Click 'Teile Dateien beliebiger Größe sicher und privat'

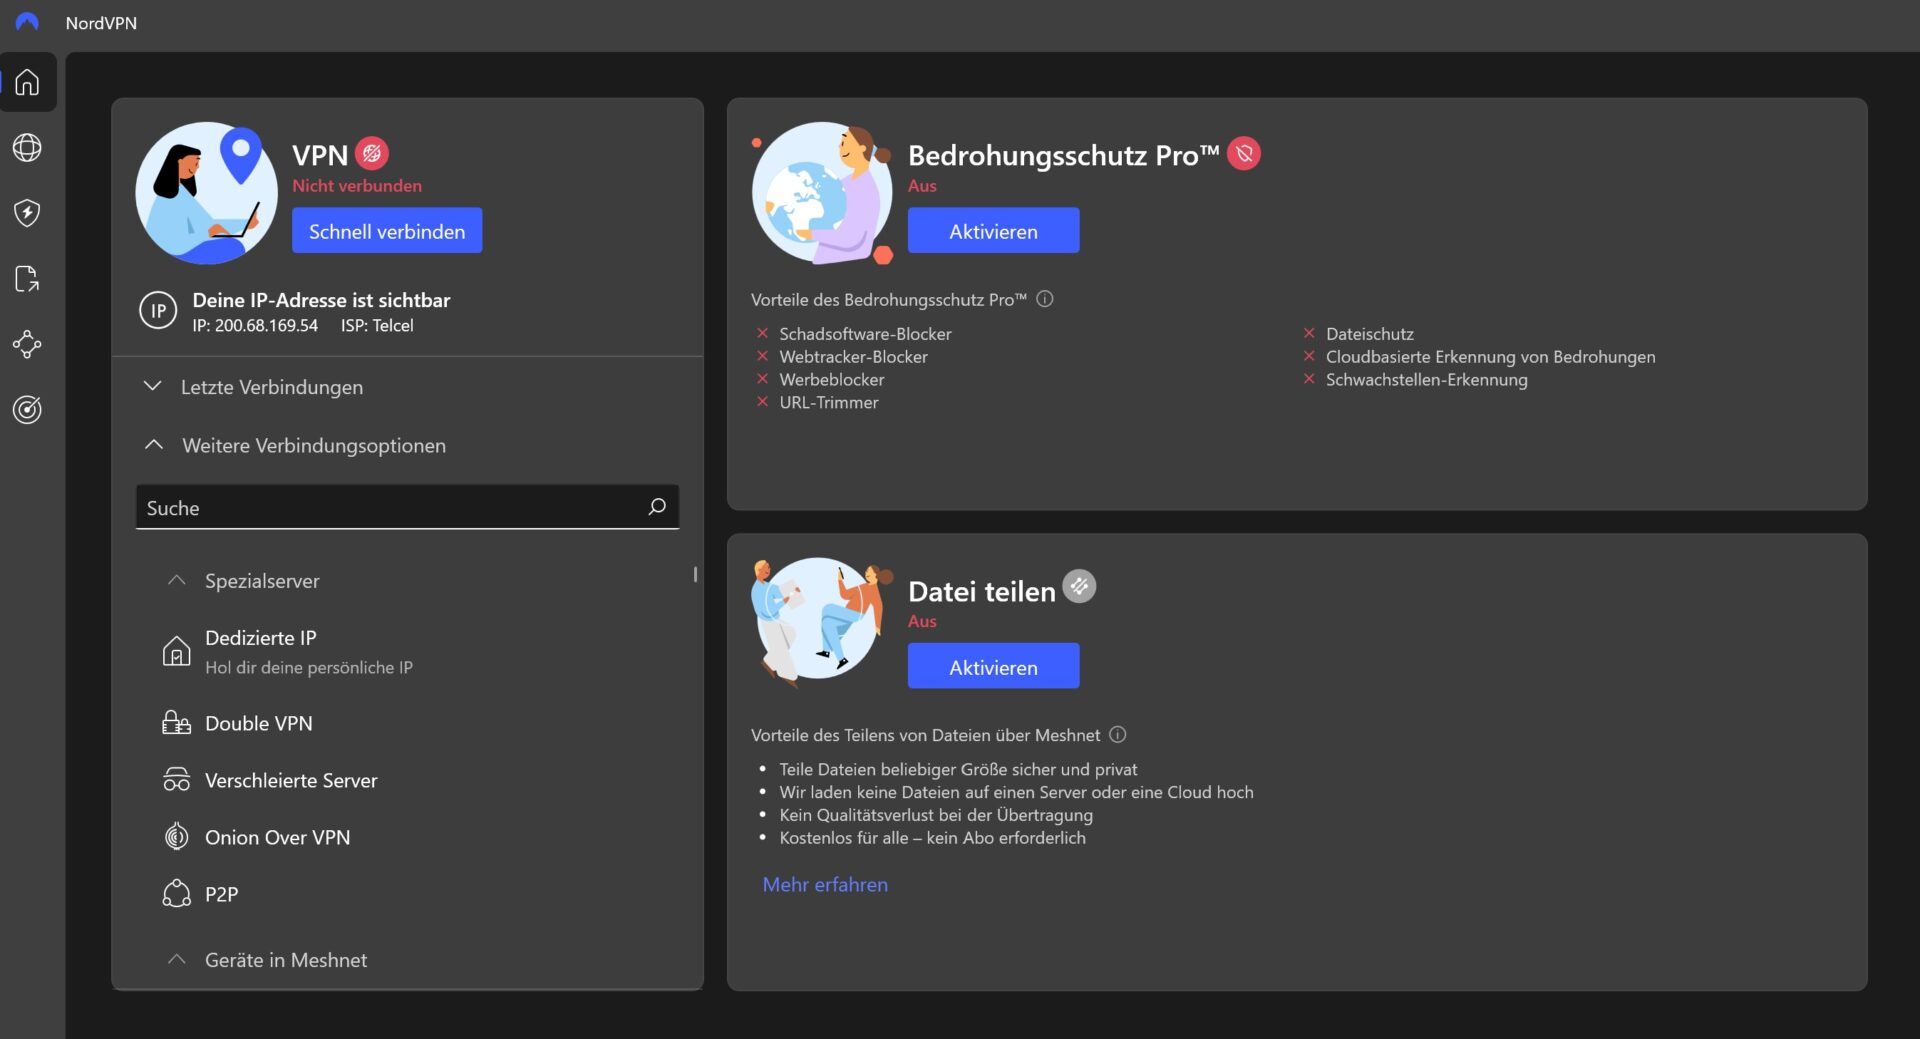coord(958,769)
